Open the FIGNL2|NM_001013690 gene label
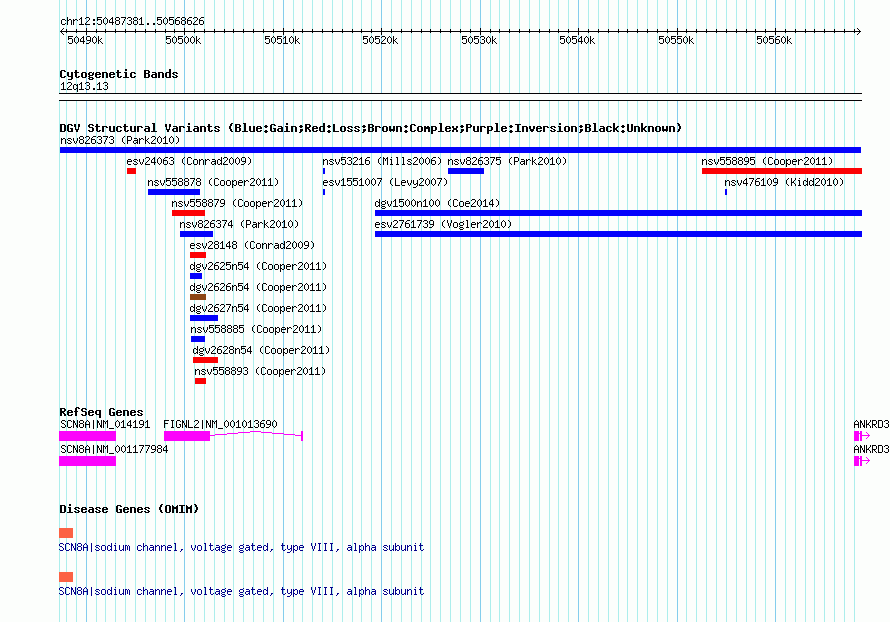The width and height of the screenshot is (890, 622). (220, 424)
